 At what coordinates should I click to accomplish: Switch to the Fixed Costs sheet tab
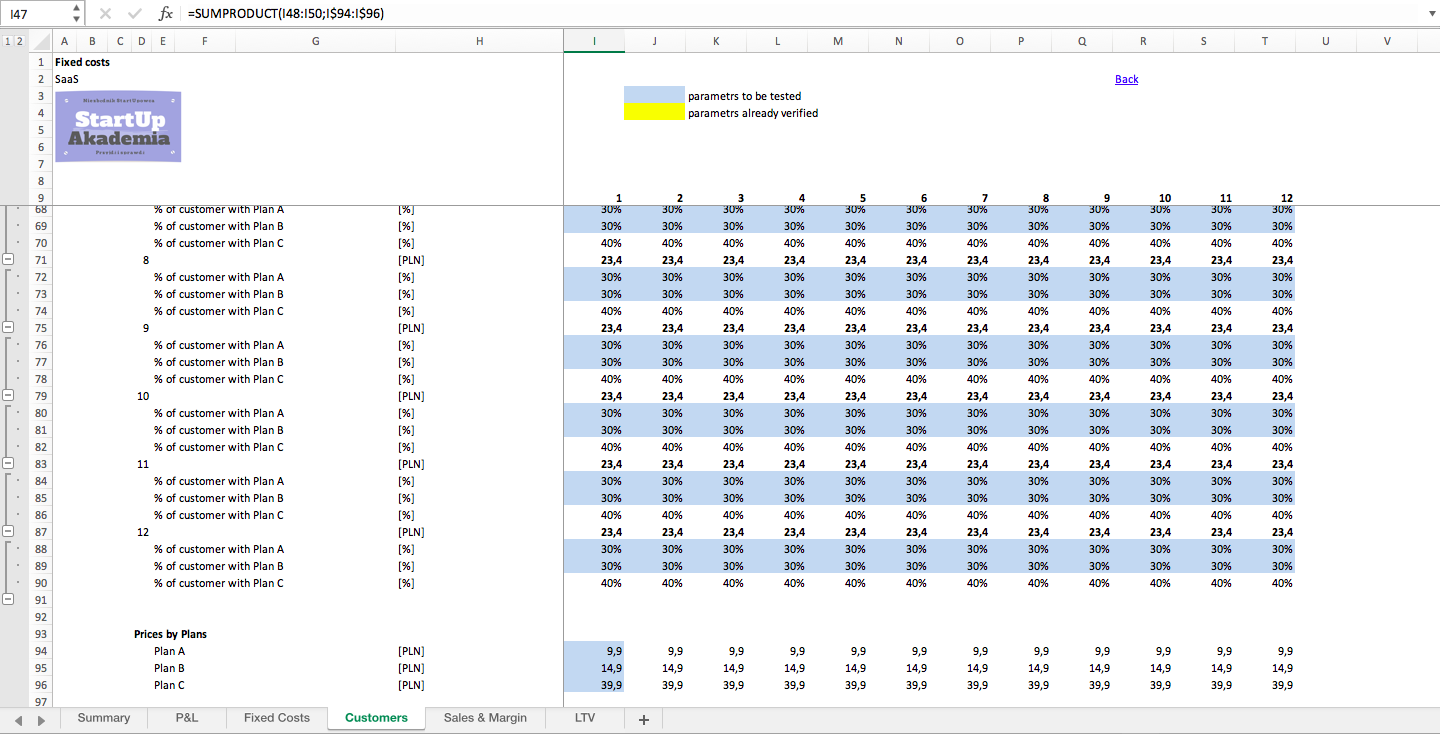[x=277, y=718]
